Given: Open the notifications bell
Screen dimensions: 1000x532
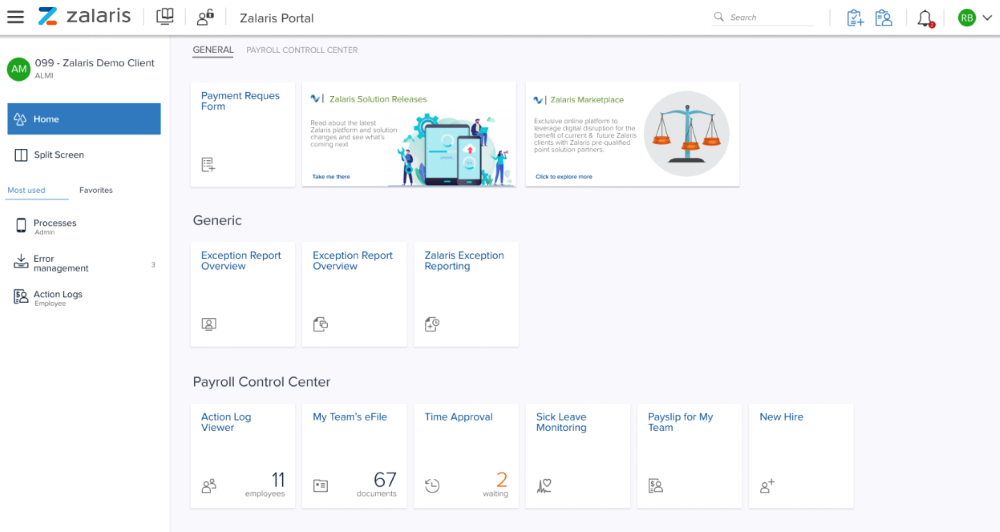Looking at the screenshot, I should 925,18.
